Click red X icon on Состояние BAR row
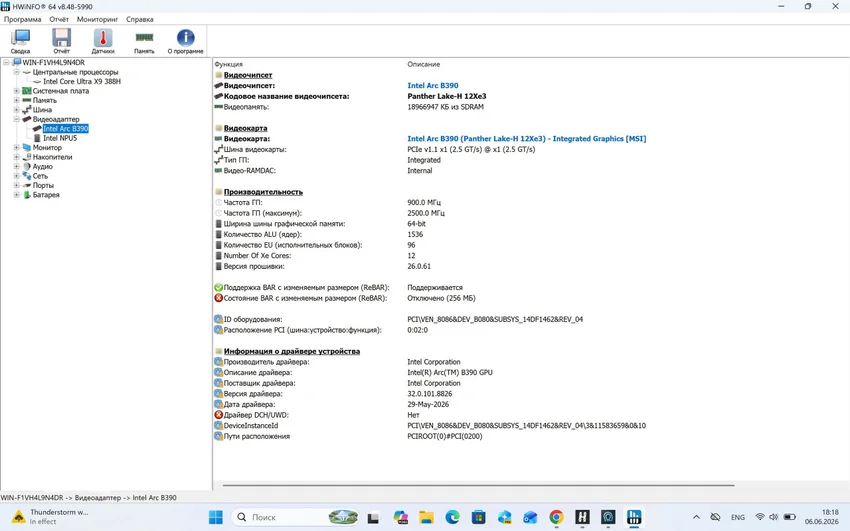 (218, 298)
